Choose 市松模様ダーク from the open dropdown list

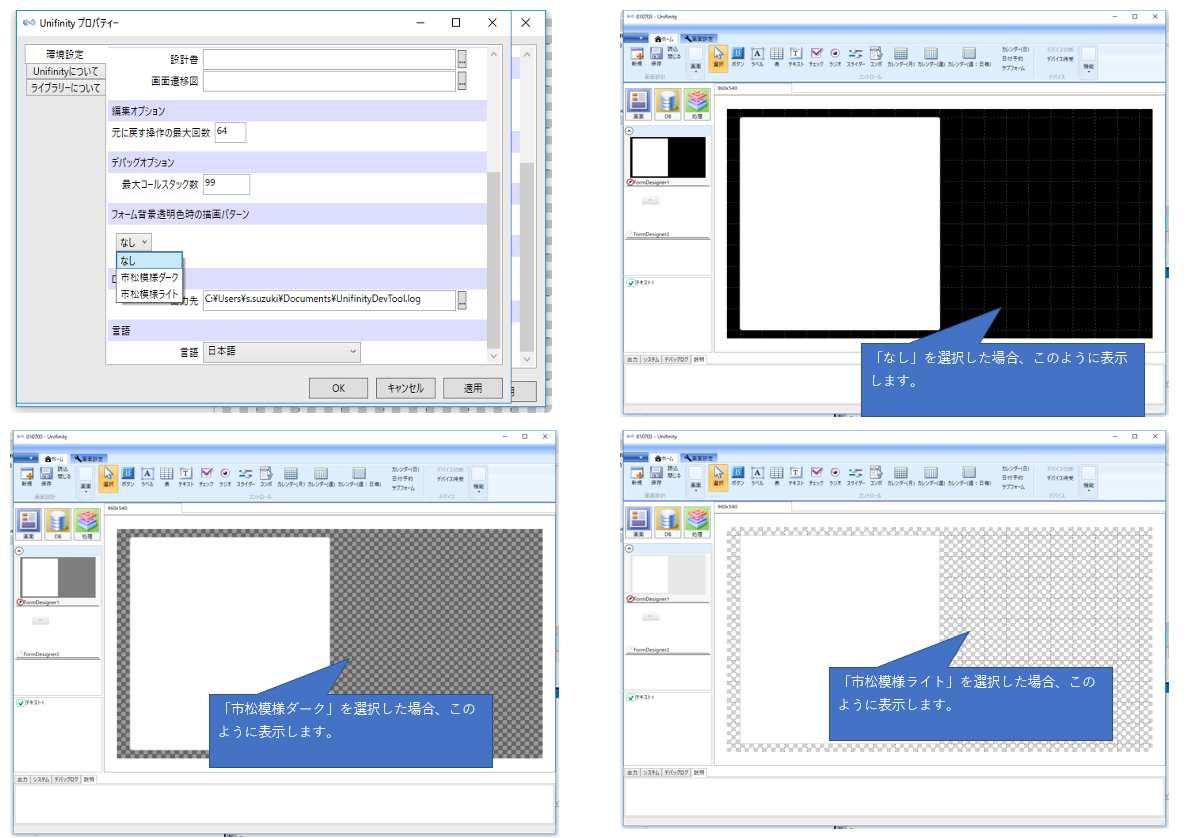tap(149, 277)
